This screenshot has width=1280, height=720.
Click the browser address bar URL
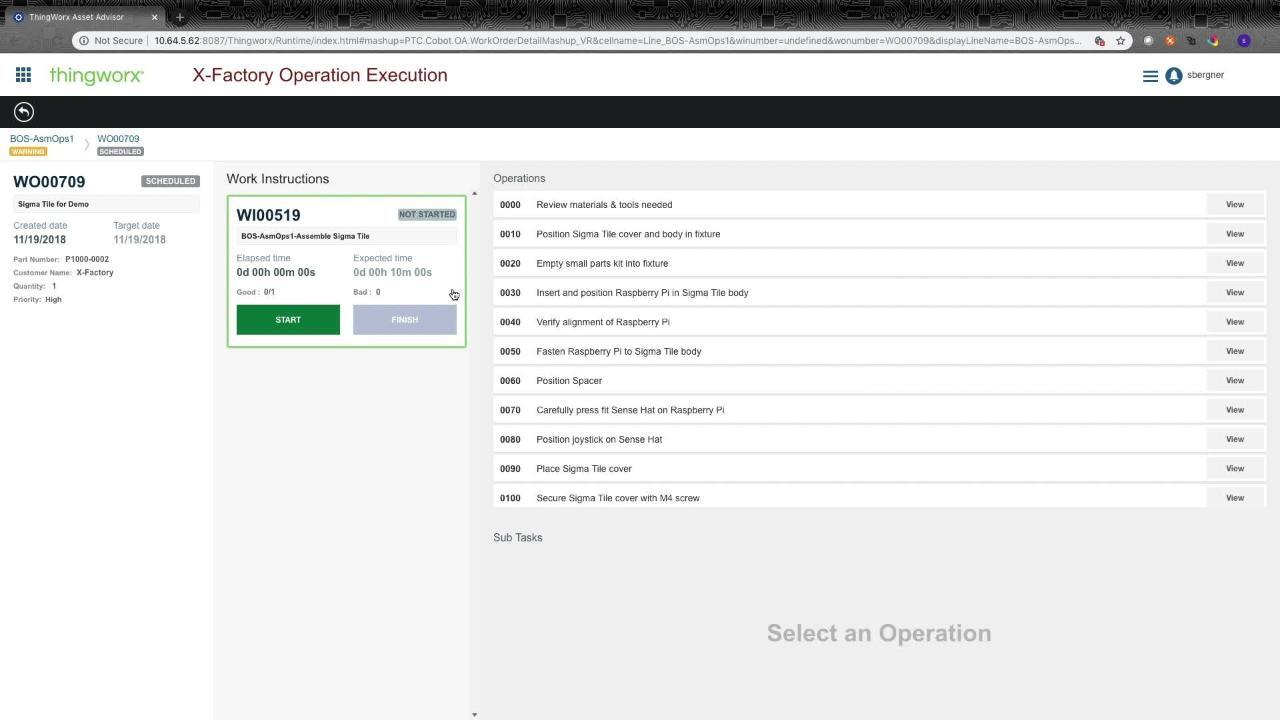pyautogui.click(x=617, y=41)
